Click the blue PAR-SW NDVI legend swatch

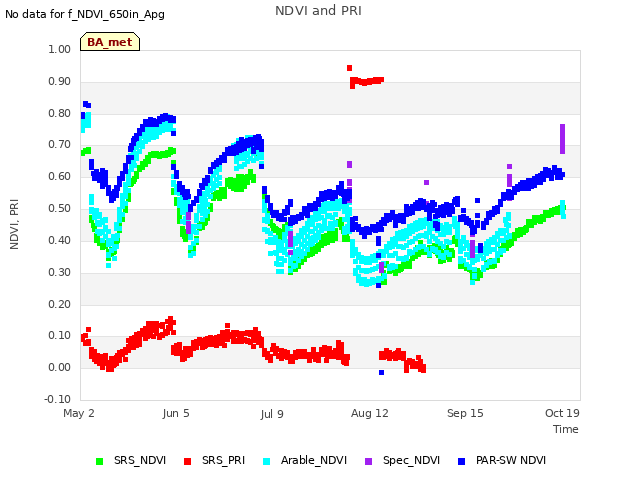(462, 461)
